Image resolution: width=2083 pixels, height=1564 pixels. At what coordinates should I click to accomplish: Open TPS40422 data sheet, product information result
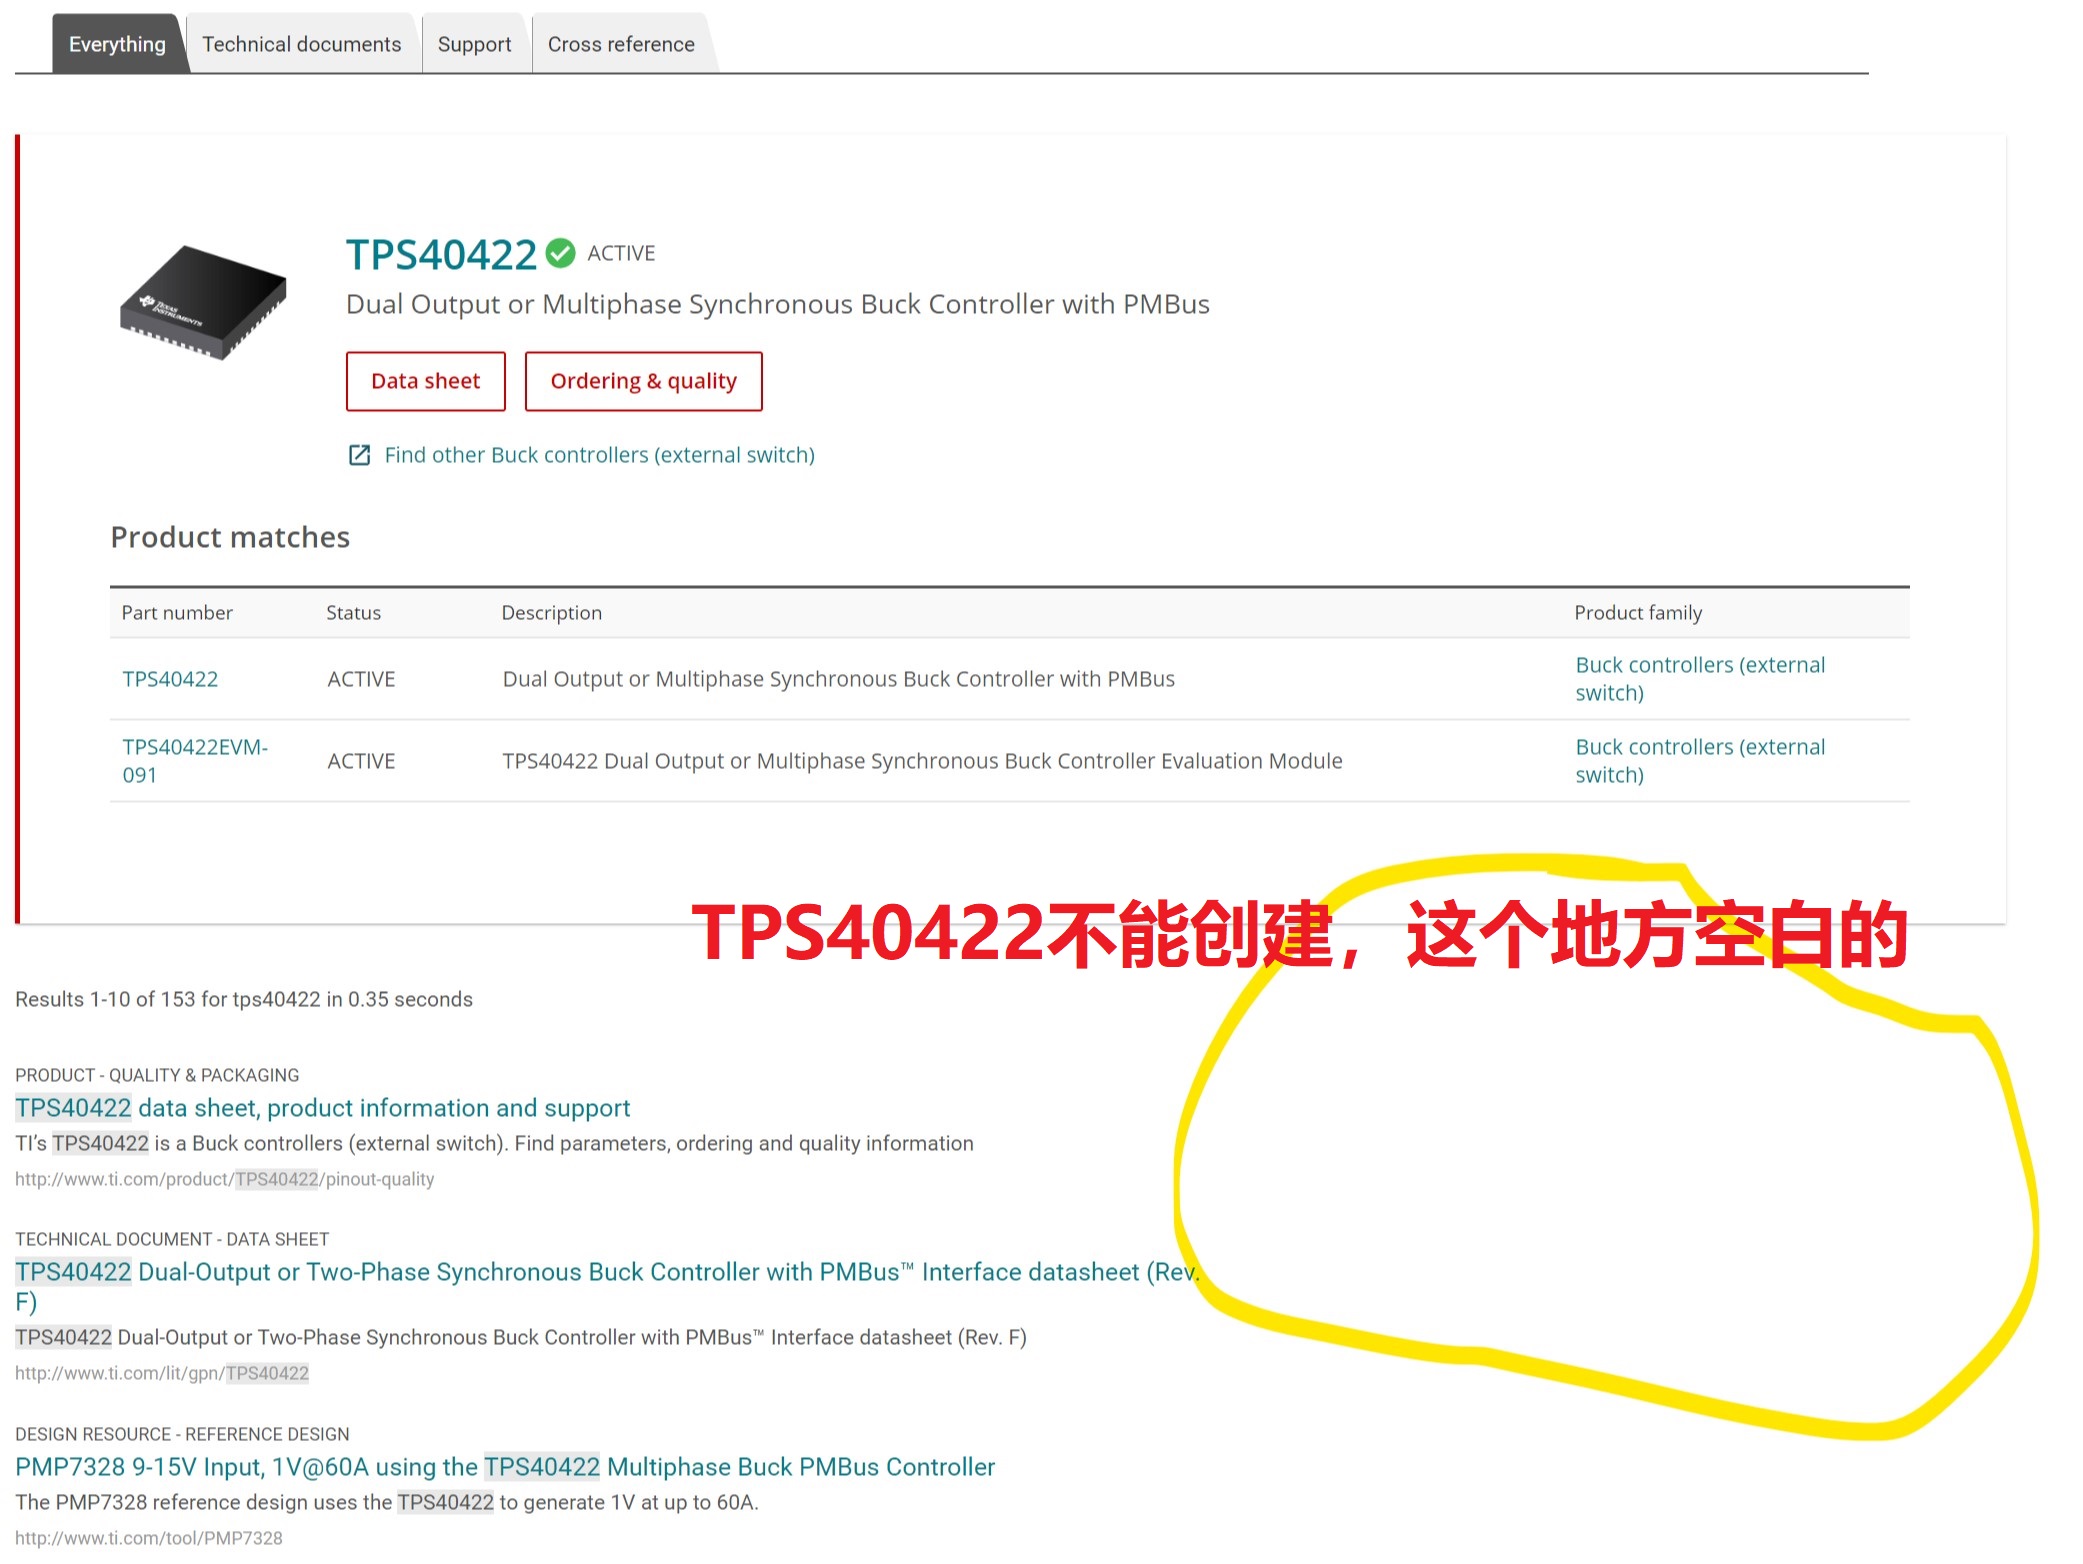tap(322, 1108)
